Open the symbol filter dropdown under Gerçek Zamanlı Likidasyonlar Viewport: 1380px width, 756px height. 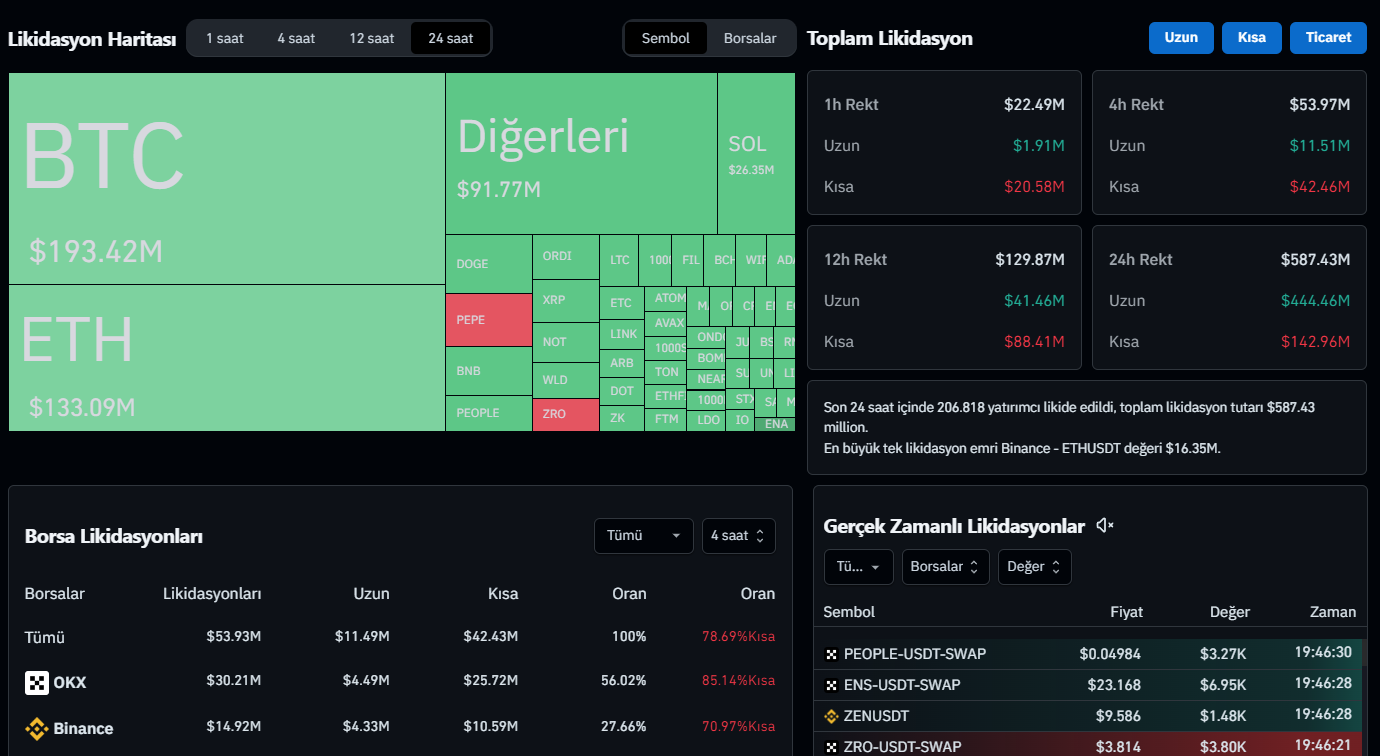(x=859, y=567)
